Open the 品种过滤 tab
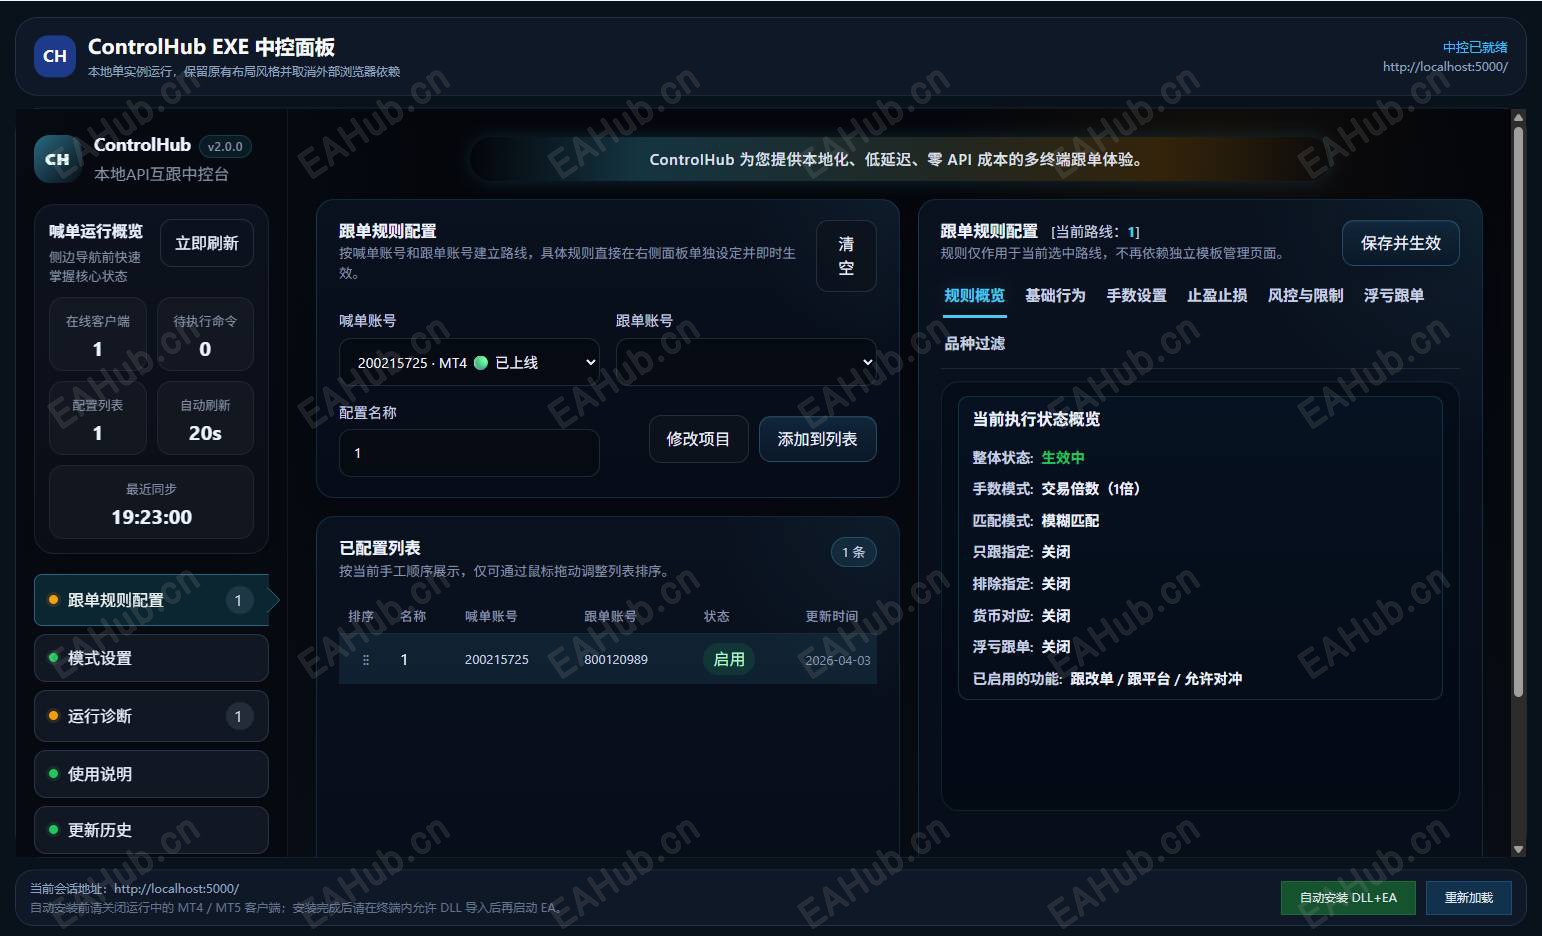Viewport: 1542px width, 936px height. pyautogui.click(x=974, y=343)
